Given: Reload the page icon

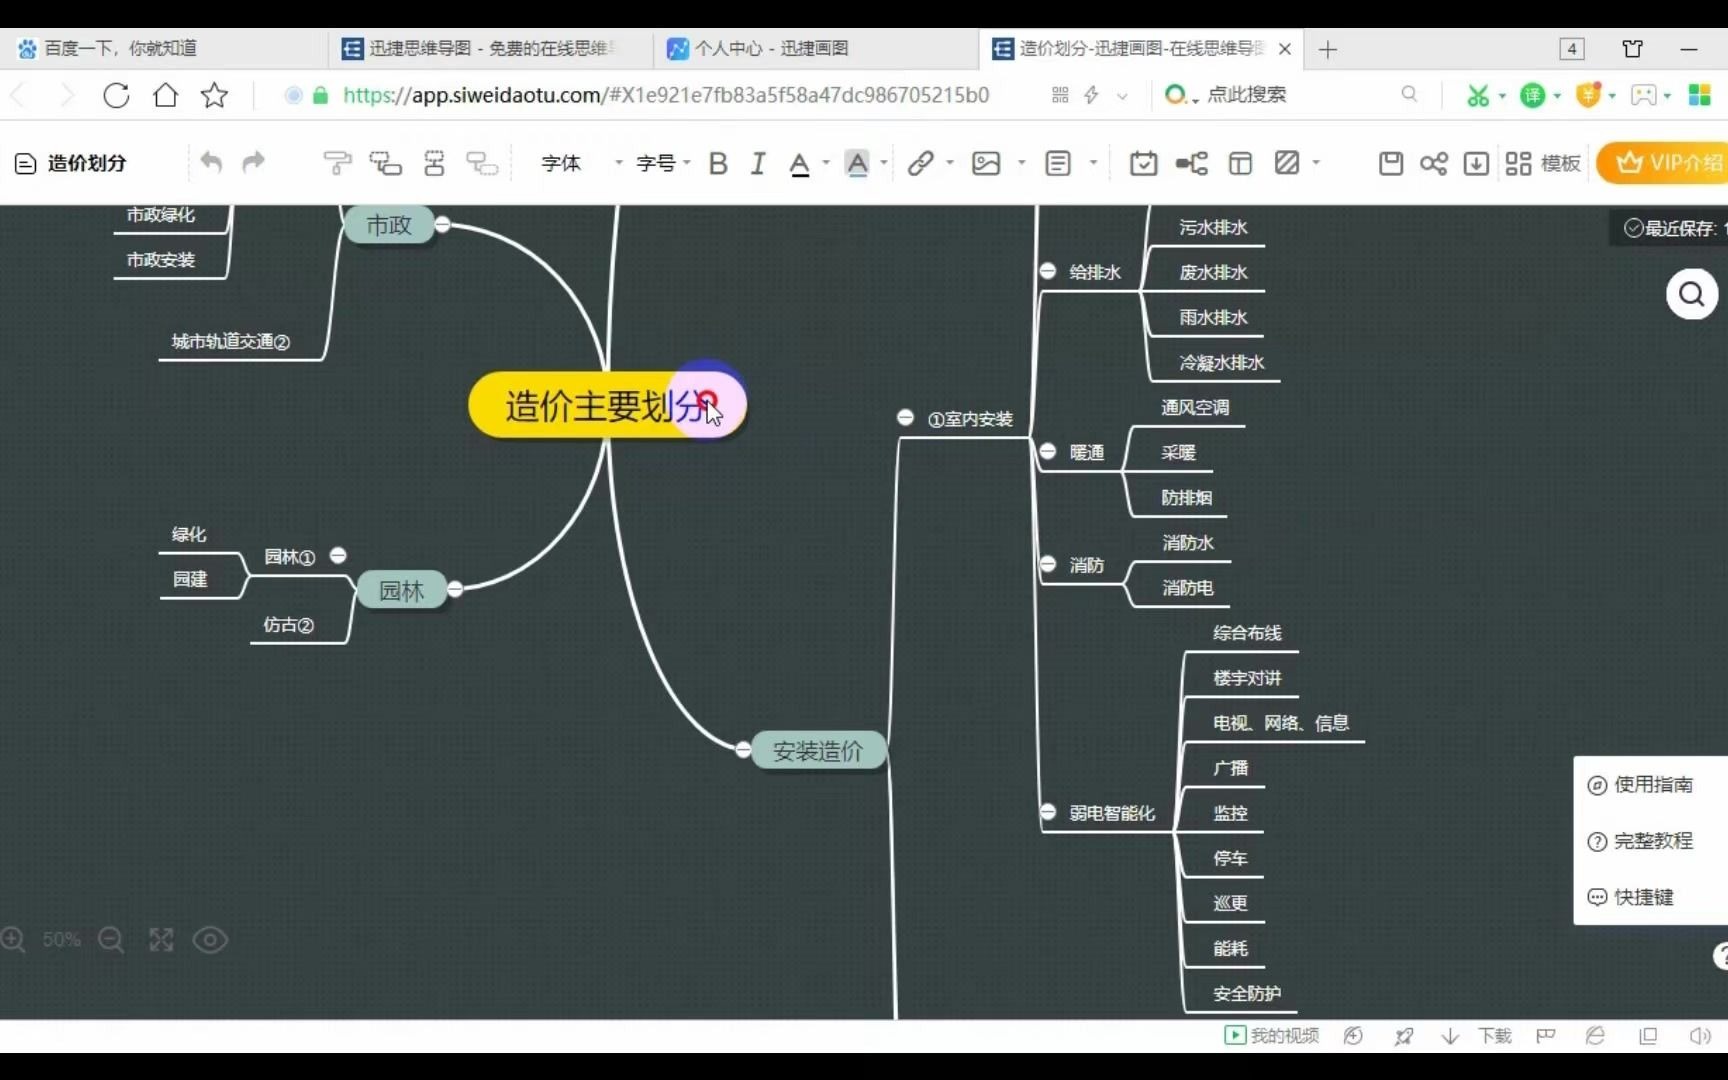Looking at the screenshot, I should pos(116,95).
